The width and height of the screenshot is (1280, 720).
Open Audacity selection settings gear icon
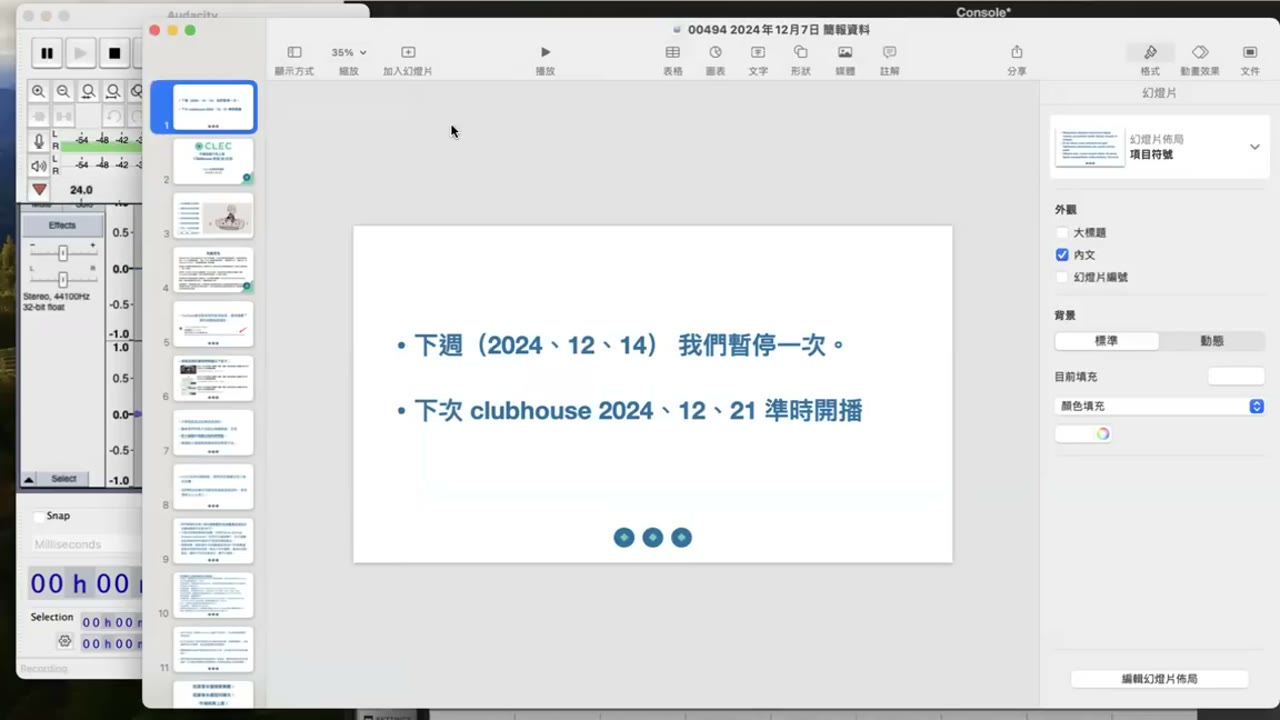point(65,641)
